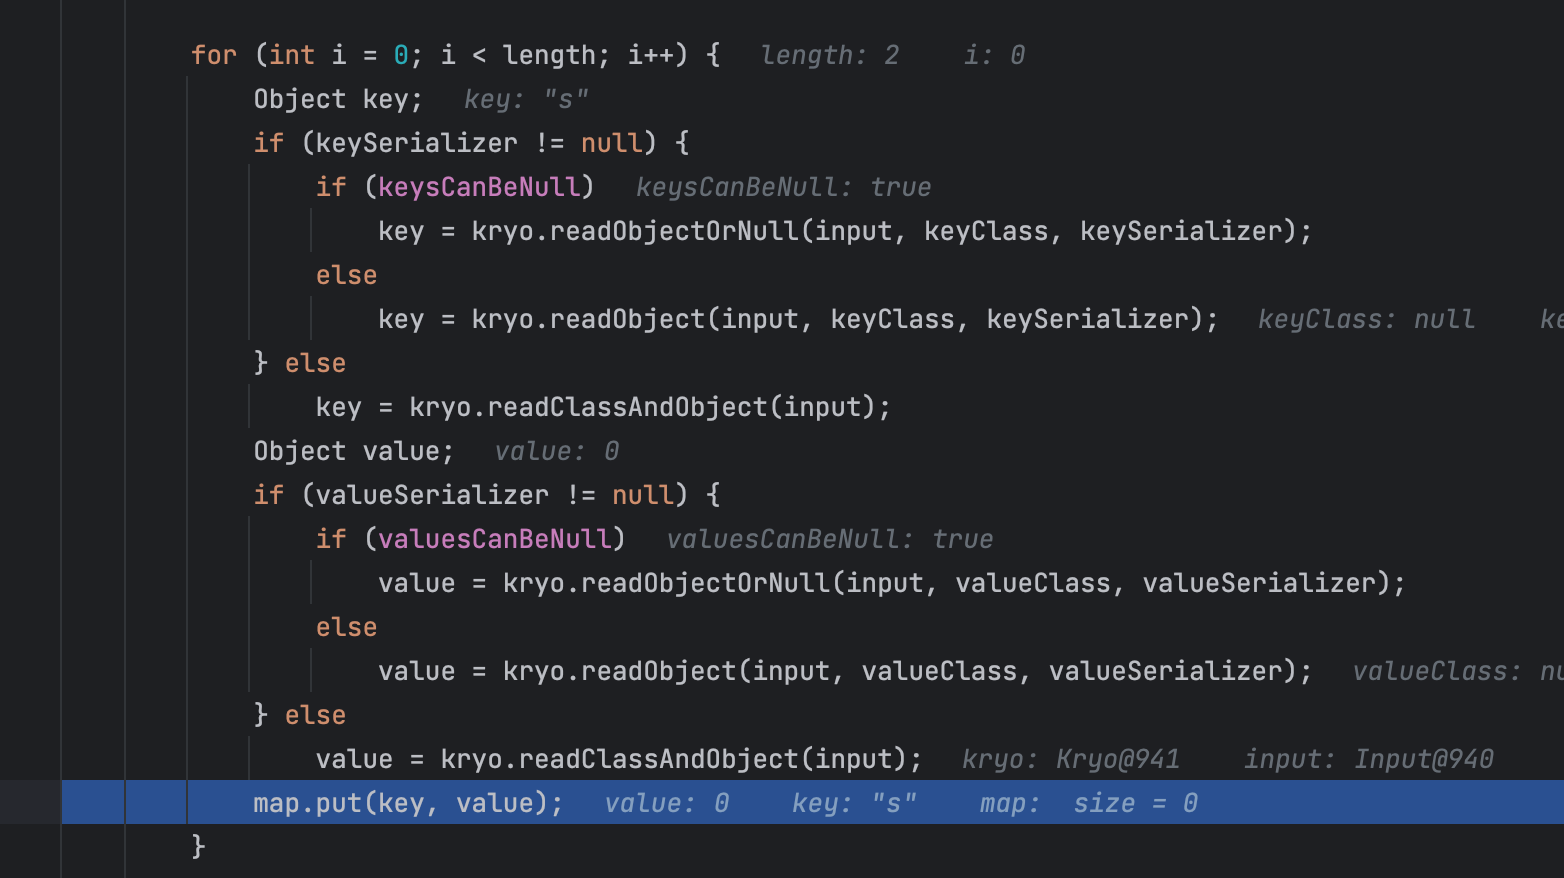Click the purple keysCanBeNull field in the if condition
The width and height of the screenshot is (1564, 878).
click(479, 187)
